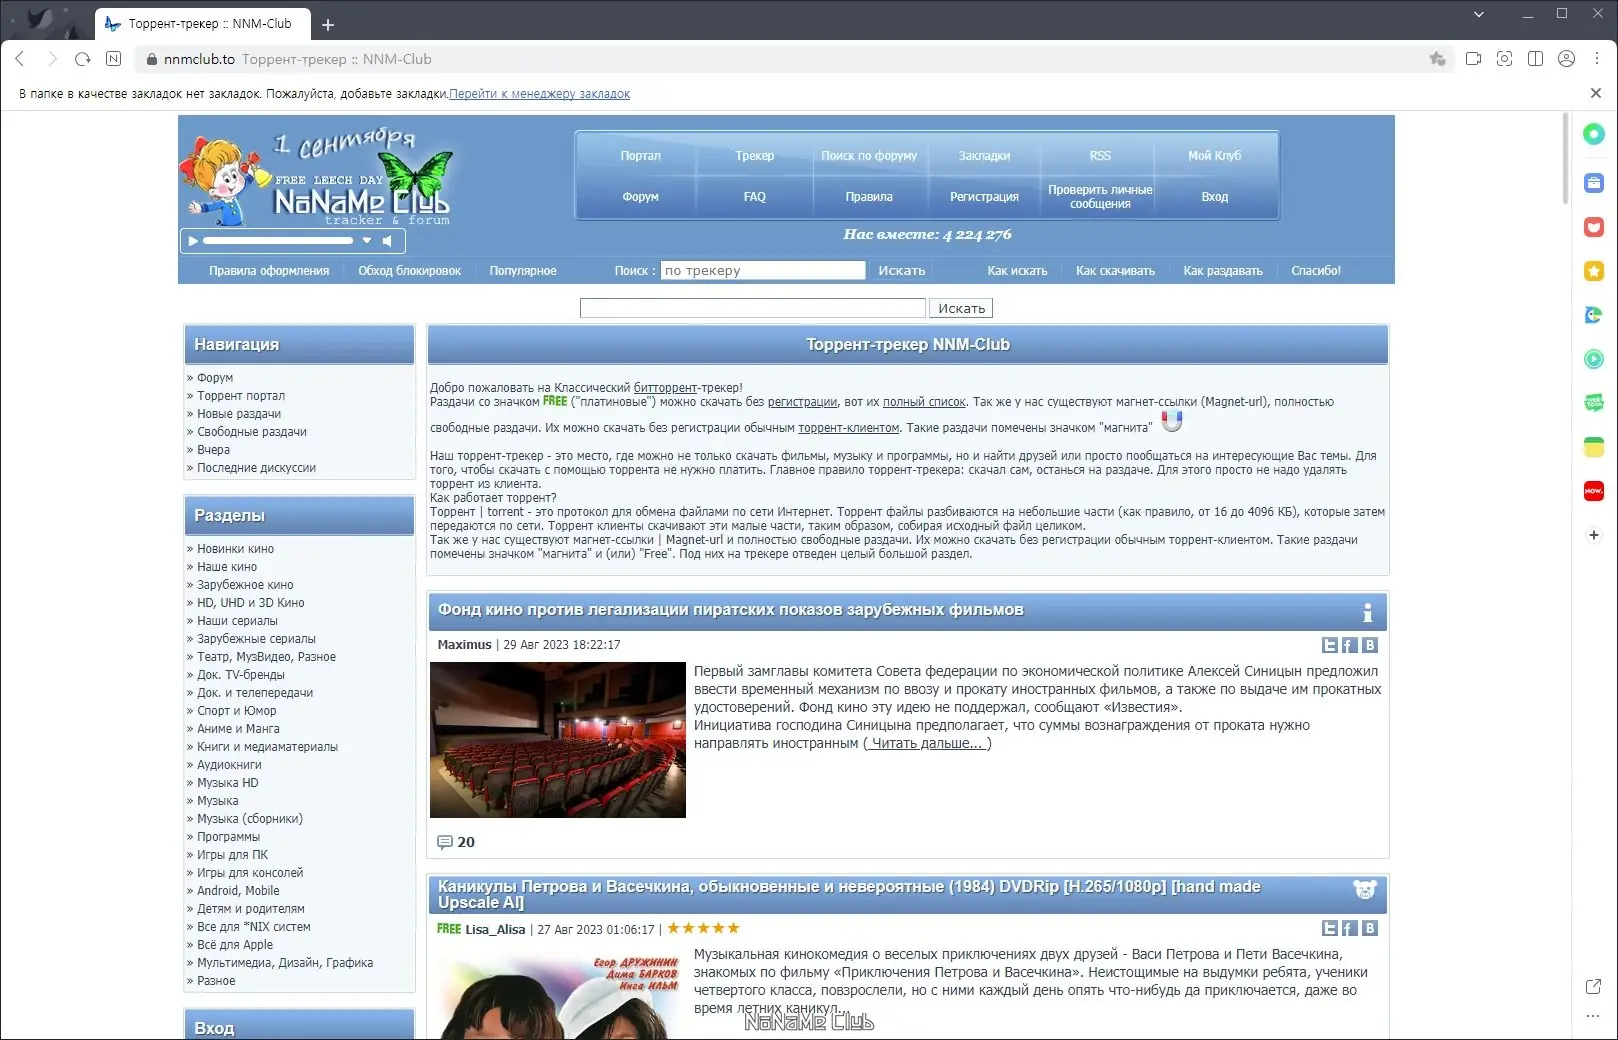The height and width of the screenshot is (1040, 1618).
Task: Open the tab search chevron in title bar
Action: pyautogui.click(x=1479, y=14)
